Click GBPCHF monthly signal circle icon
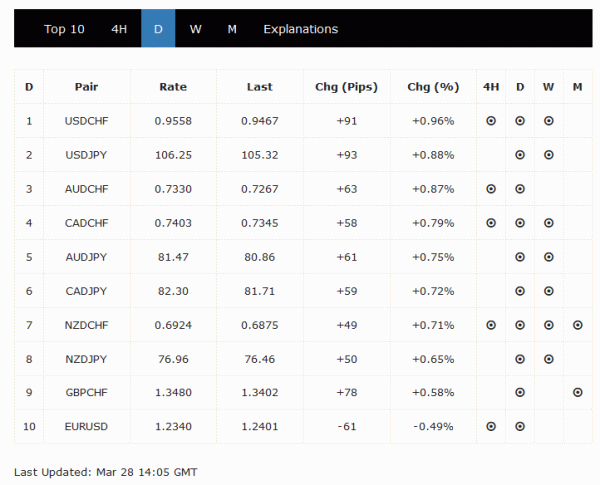 click(578, 393)
